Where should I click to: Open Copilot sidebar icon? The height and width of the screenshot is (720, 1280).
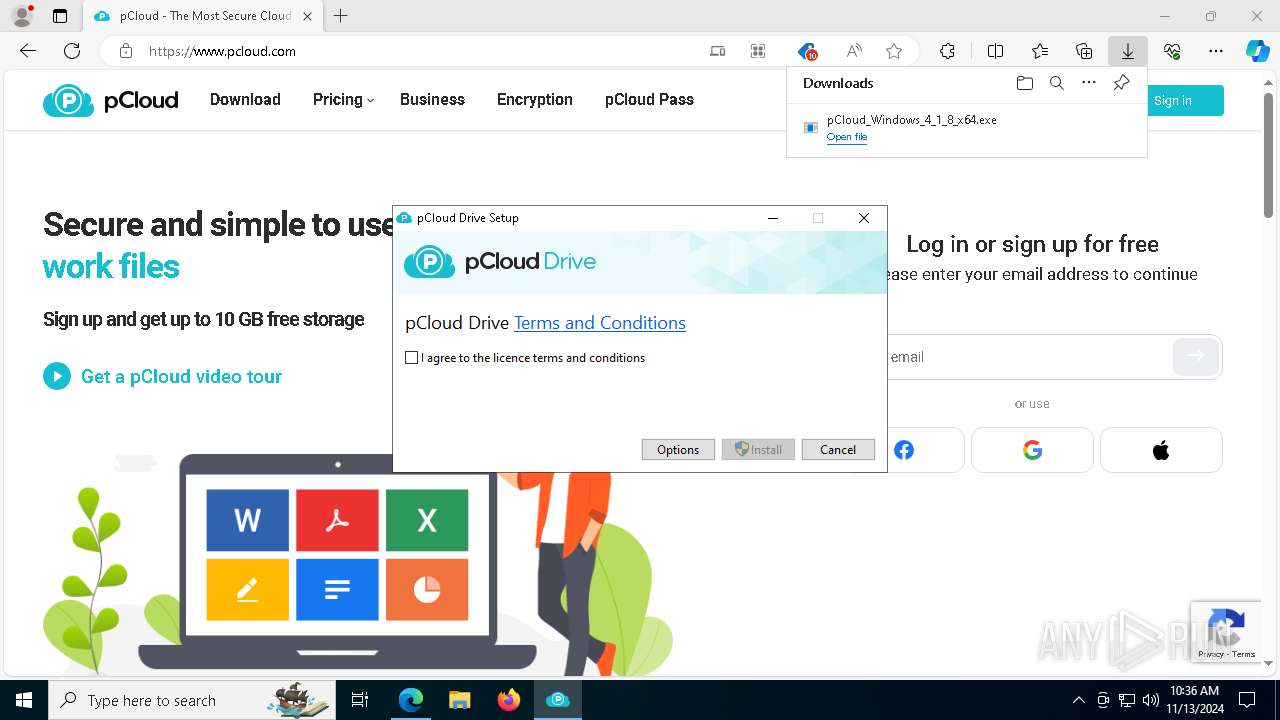coord(1257,51)
